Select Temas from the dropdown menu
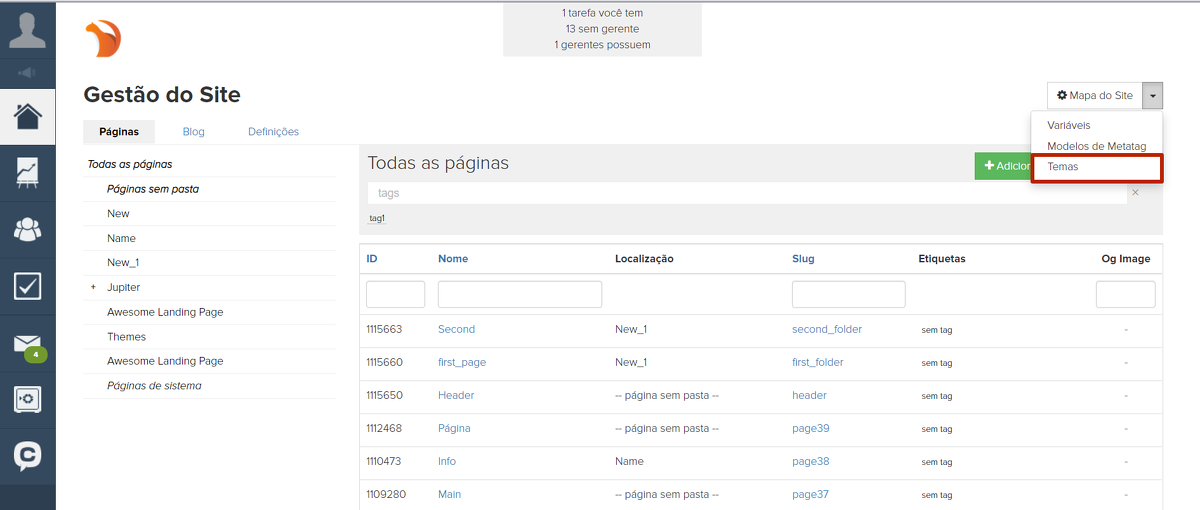The height and width of the screenshot is (510, 1200). point(1063,167)
